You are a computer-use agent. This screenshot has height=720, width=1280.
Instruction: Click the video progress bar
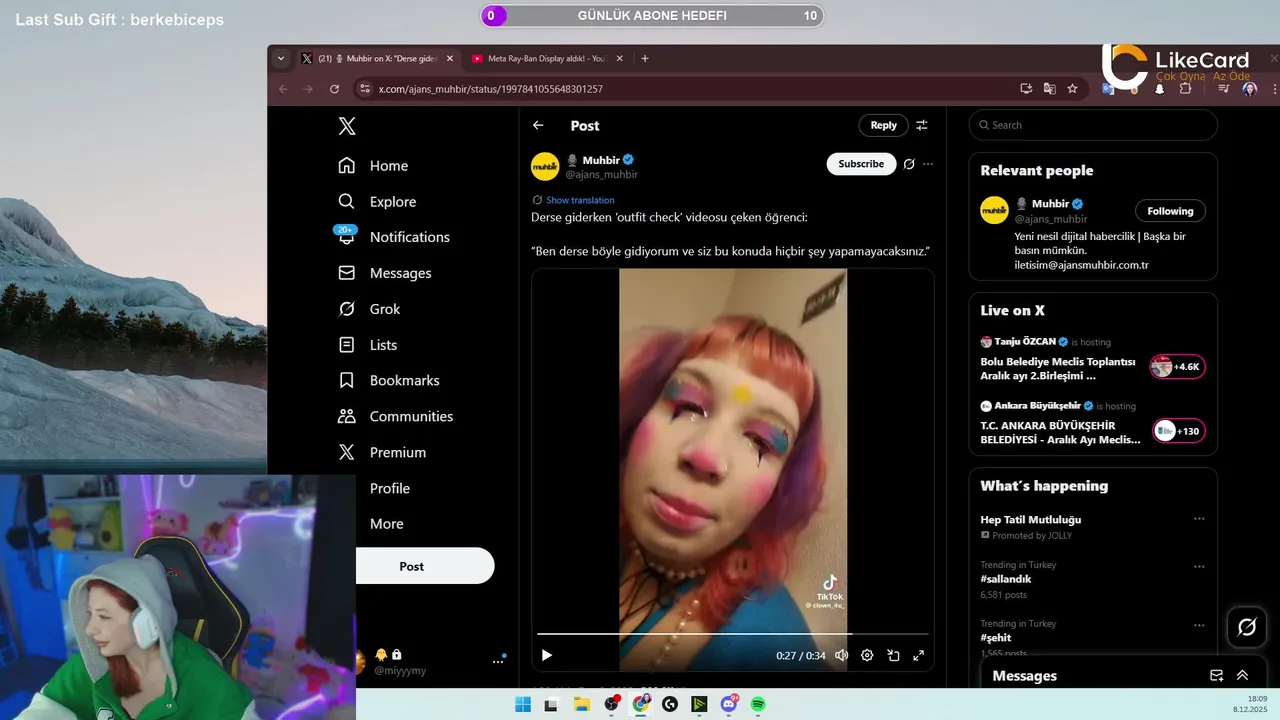(x=733, y=634)
